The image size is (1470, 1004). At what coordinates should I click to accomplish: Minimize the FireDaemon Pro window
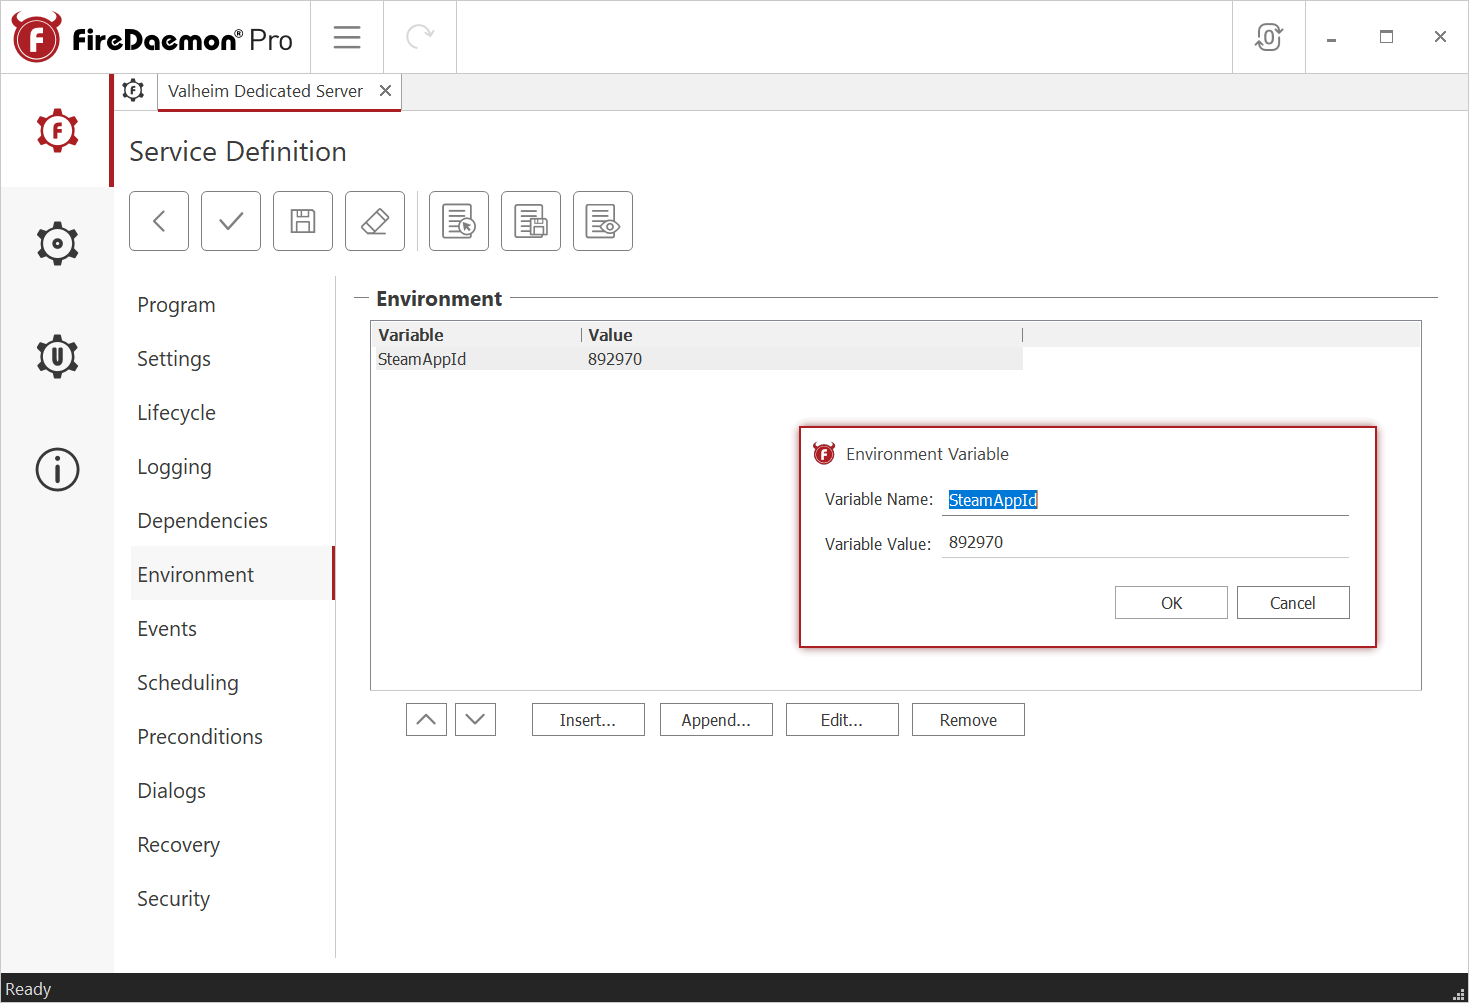pyautogui.click(x=1332, y=37)
